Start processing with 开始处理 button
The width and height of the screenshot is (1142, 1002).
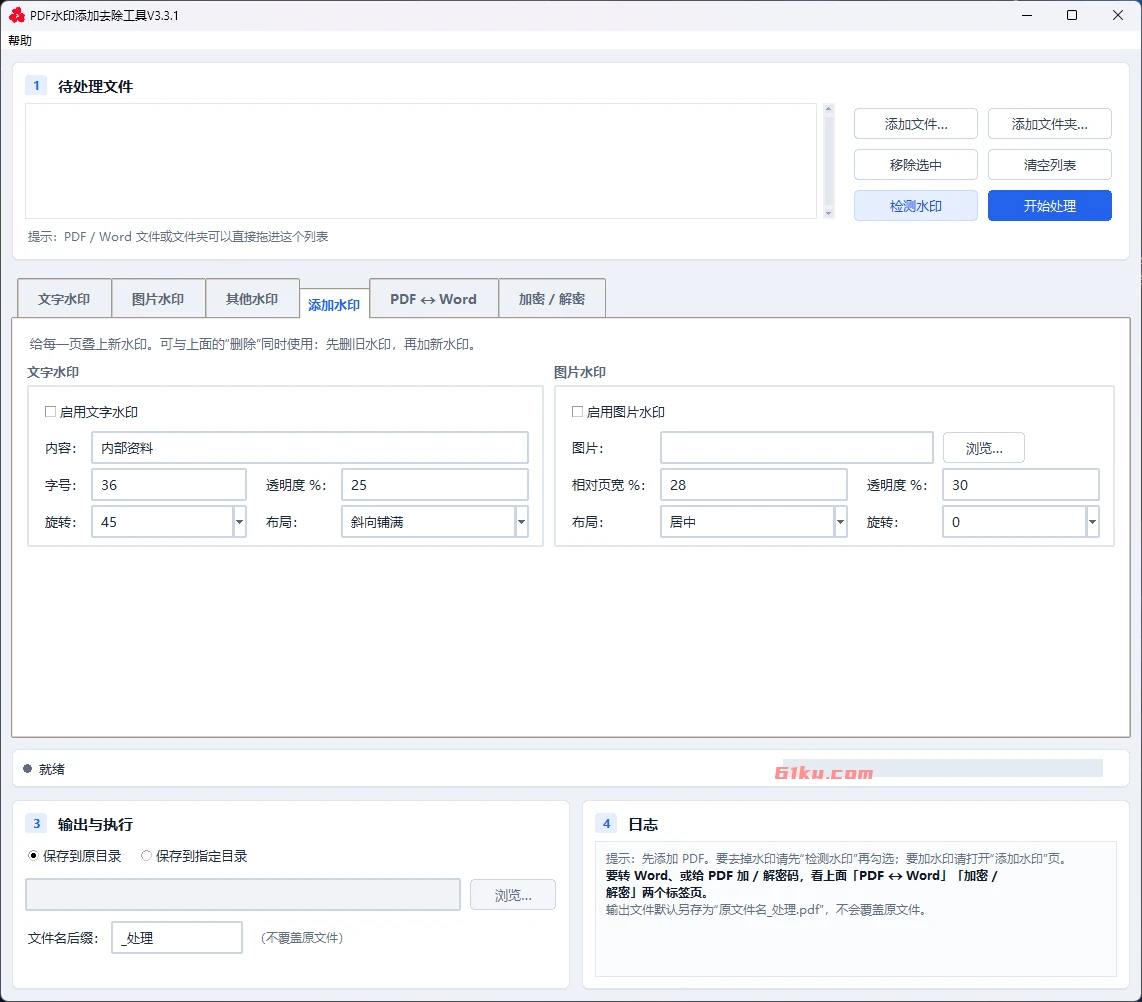(x=1050, y=206)
